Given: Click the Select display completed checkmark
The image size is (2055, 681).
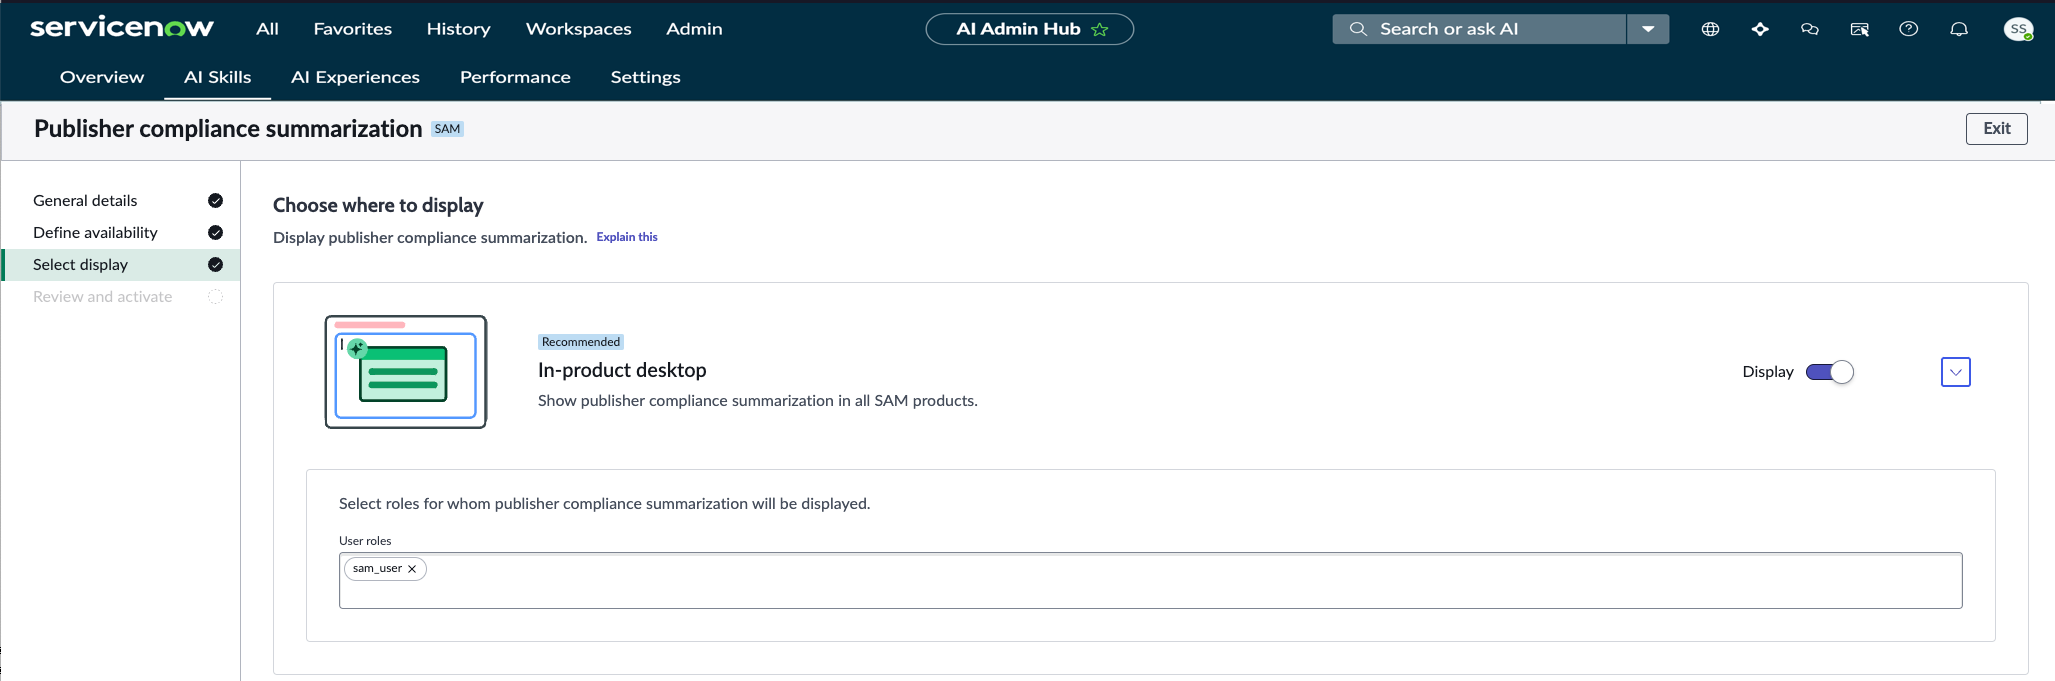Looking at the screenshot, I should pos(215,264).
